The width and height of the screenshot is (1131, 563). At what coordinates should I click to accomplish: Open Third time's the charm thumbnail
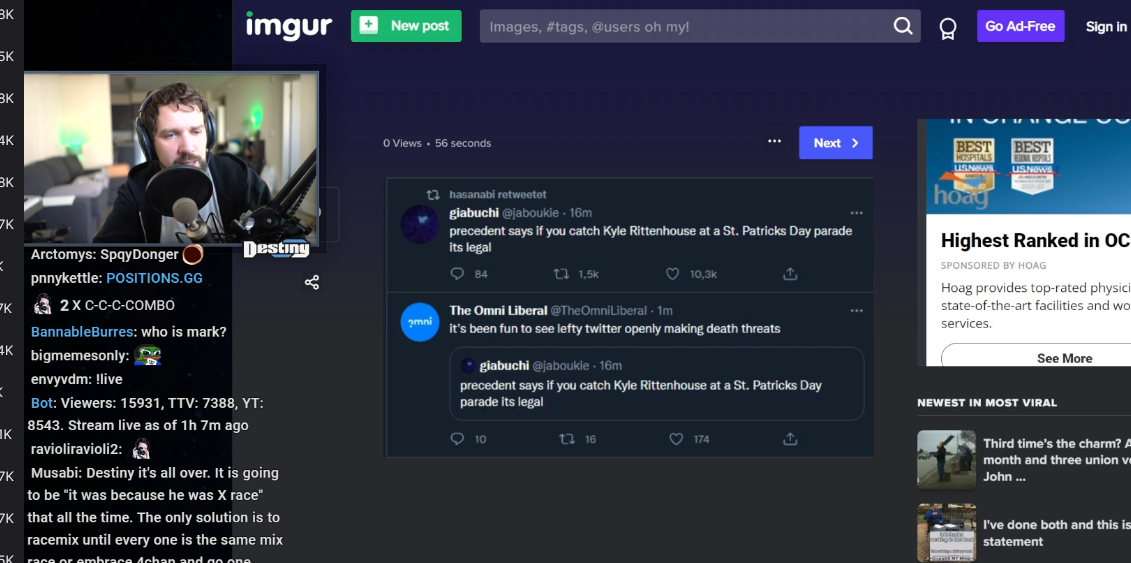946,459
